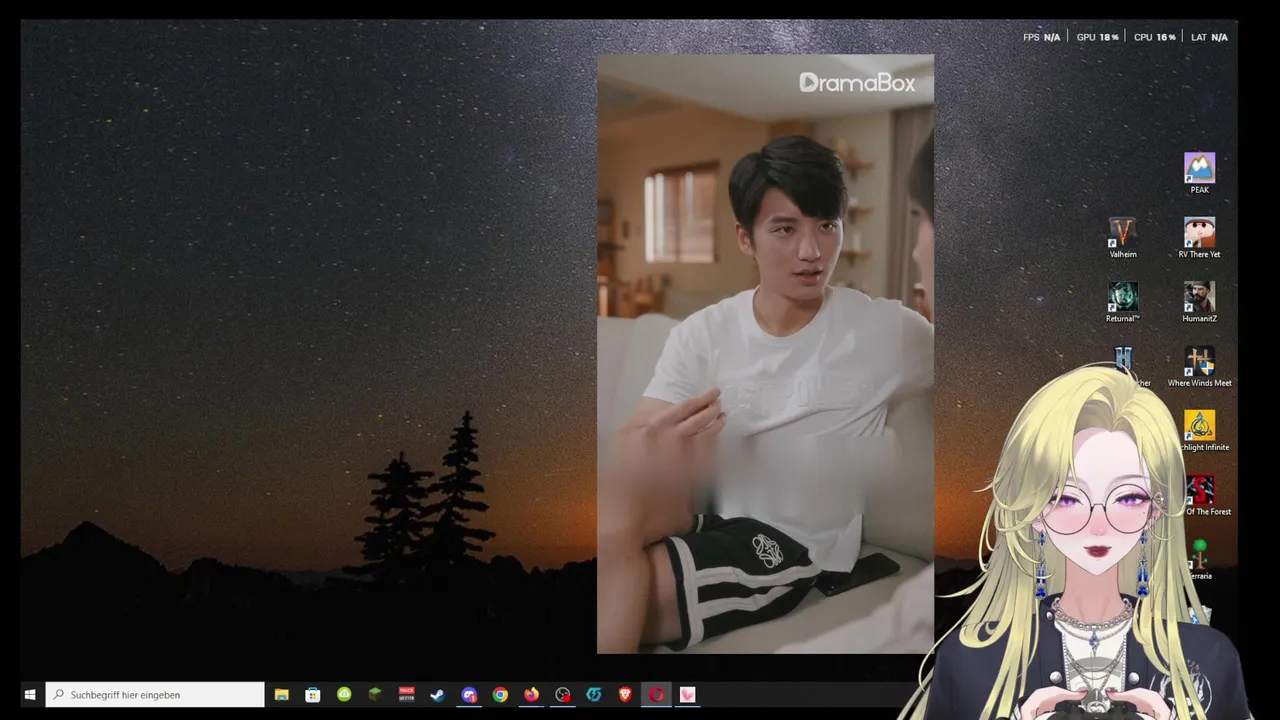Screen dimensions: 1280x720
Task: Switch to the Opera GX taskbar window
Action: pos(656,695)
